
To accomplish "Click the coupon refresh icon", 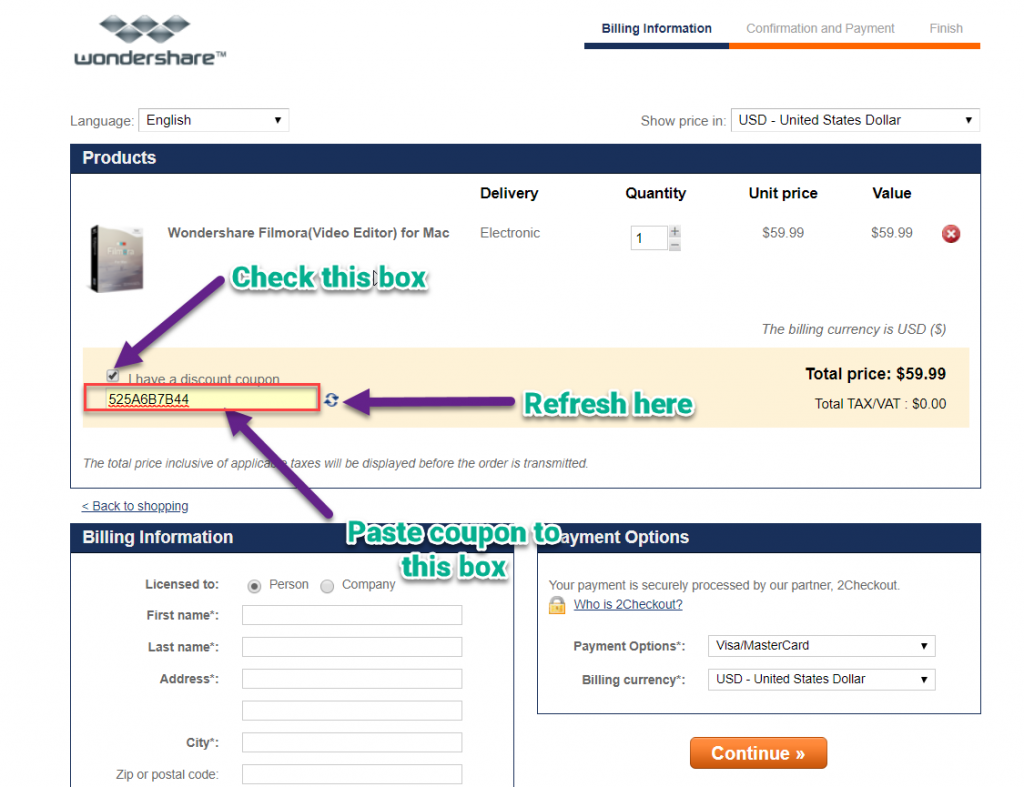I will point(331,400).
